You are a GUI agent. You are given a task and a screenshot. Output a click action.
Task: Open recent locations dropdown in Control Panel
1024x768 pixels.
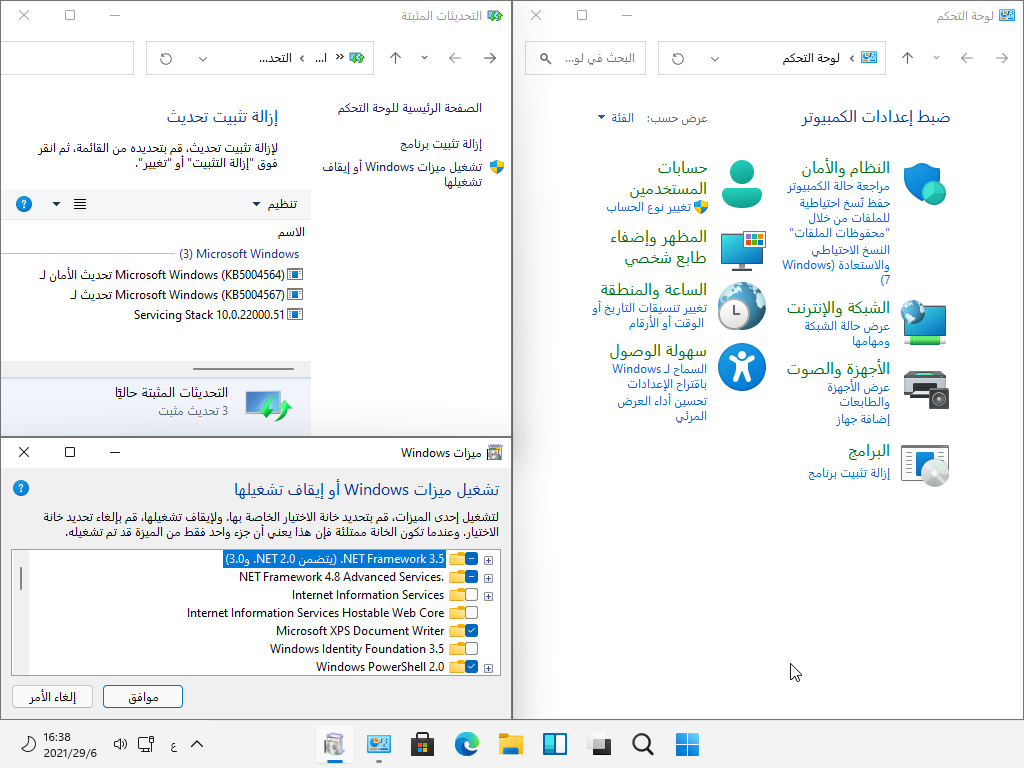[936, 58]
